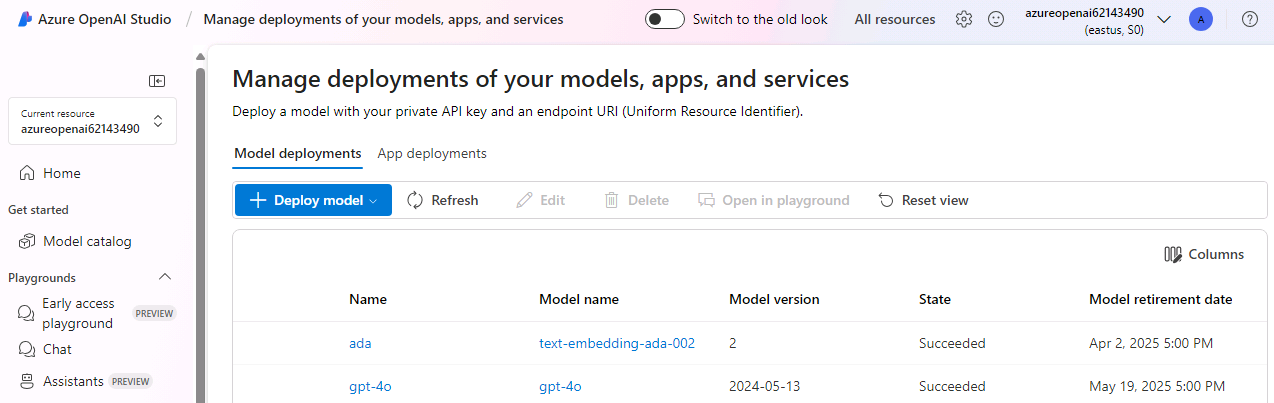Click the Assistants icon in sidebar
The width and height of the screenshot is (1274, 403).
(x=27, y=381)
